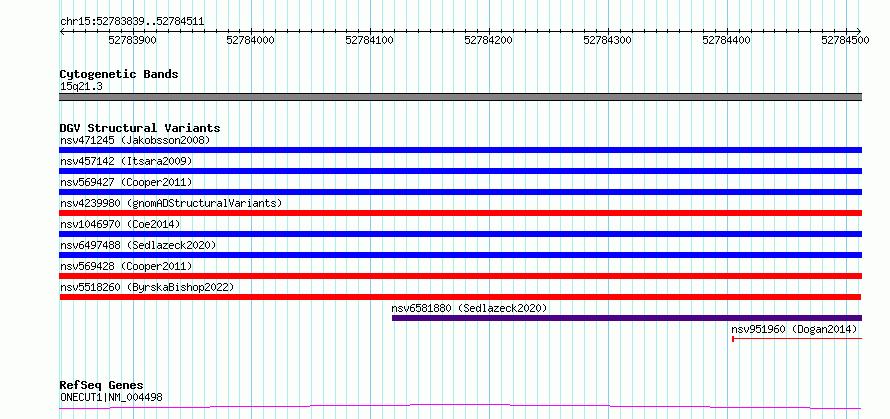Click ruler position 52784000

(x=251, y=40)
